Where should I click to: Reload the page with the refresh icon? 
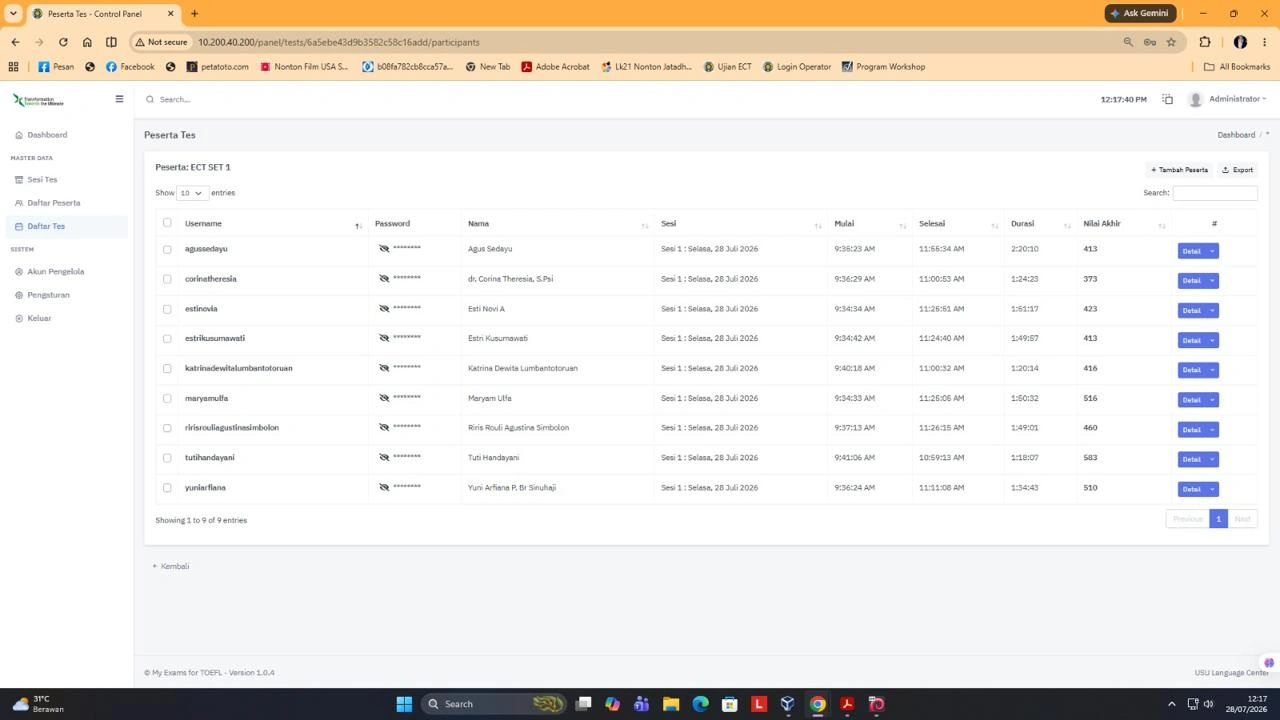pyautogui.click(x=63, y=42)
